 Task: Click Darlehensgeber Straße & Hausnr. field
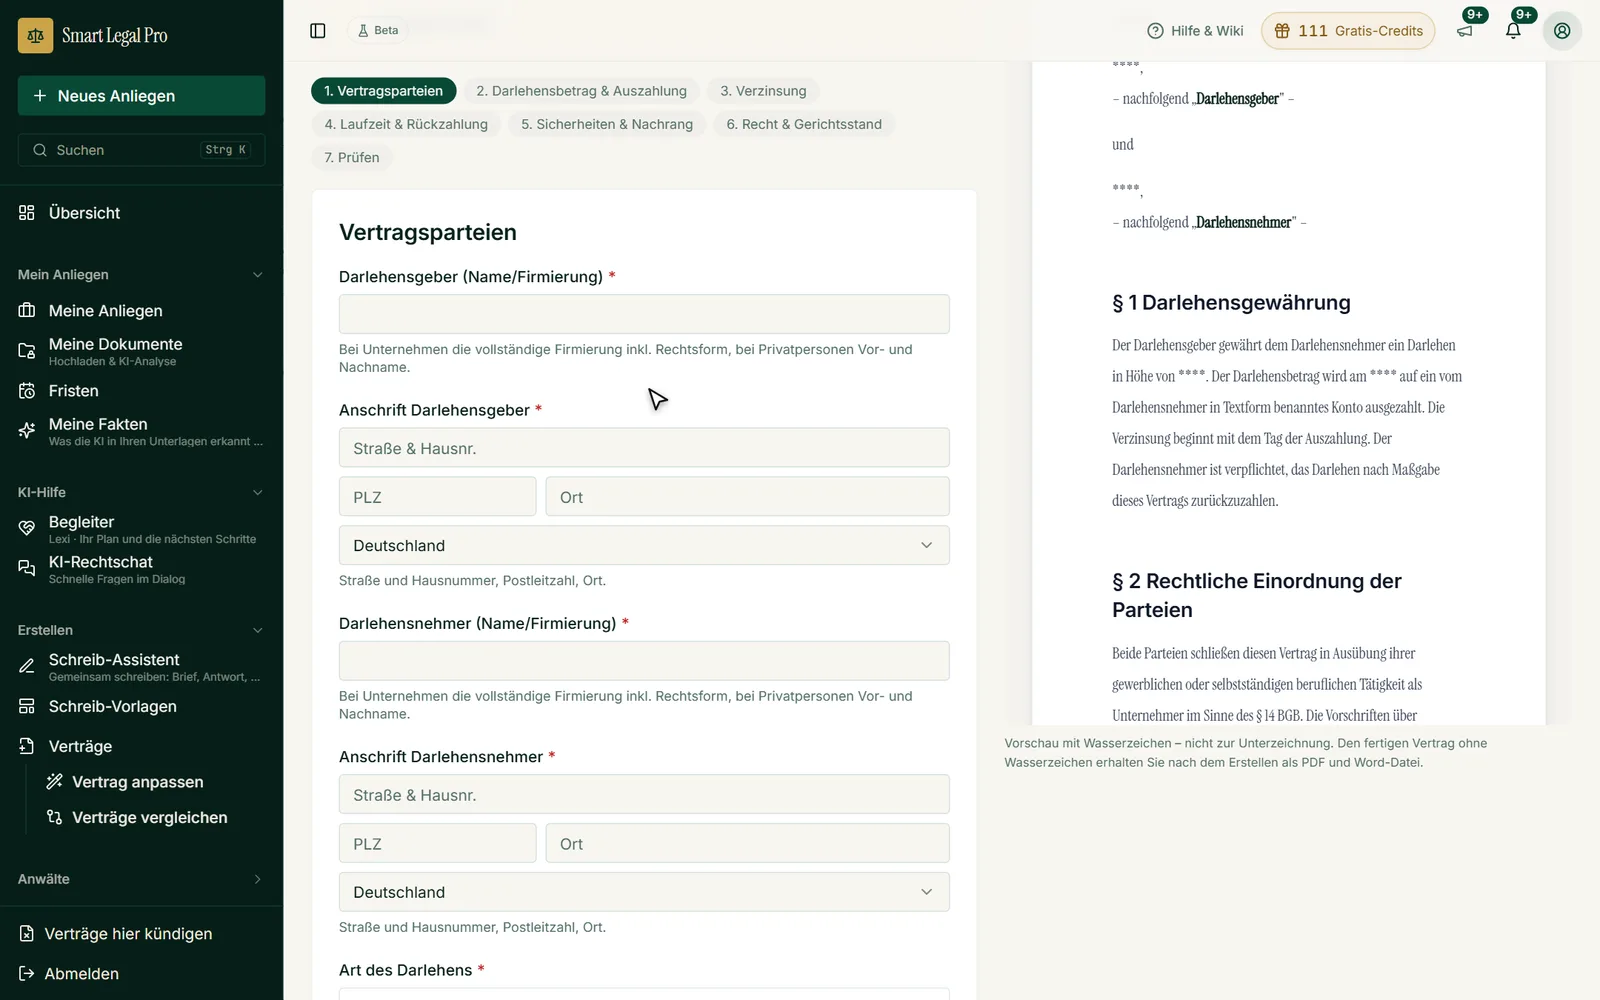644,448
